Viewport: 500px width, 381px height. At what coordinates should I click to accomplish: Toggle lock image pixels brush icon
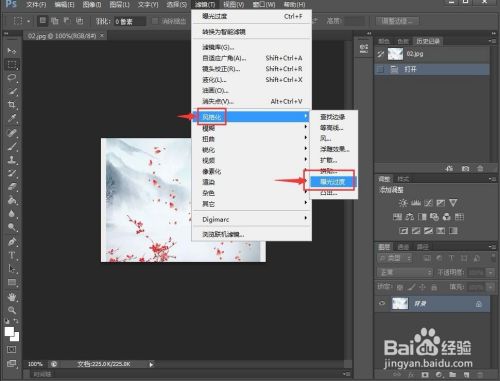click(x=412, y=287)
